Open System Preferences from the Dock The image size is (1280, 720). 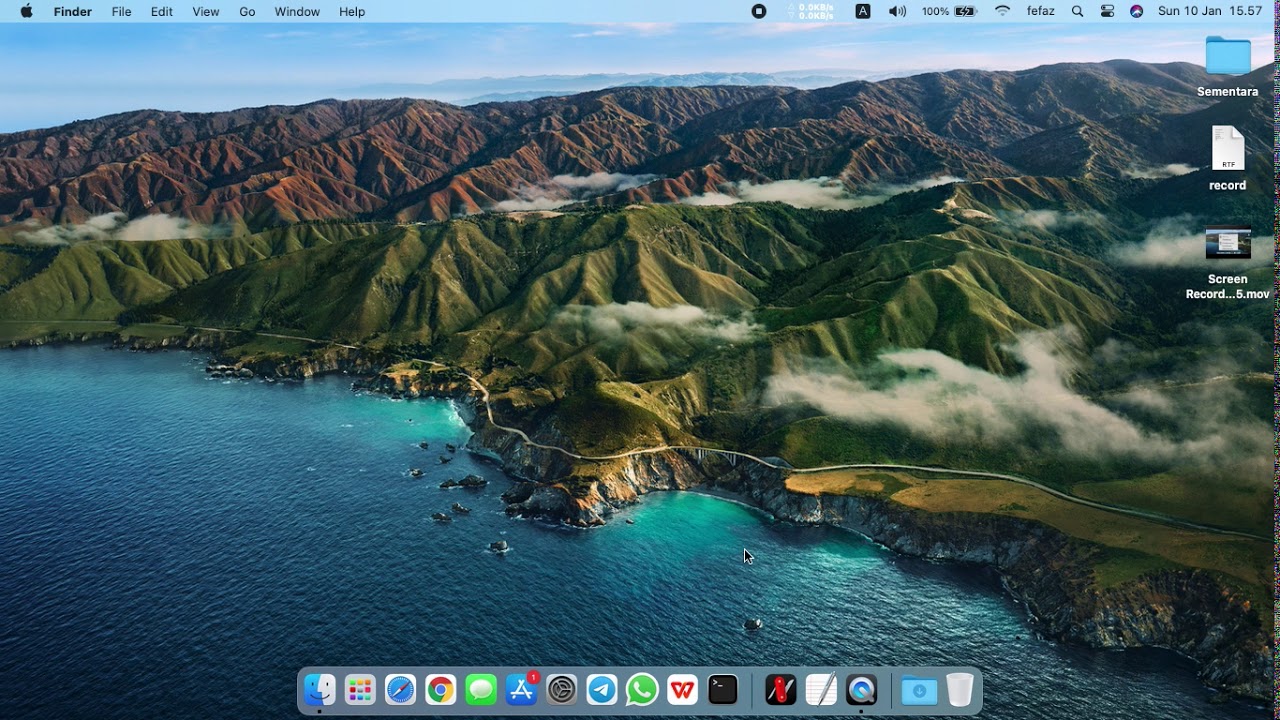click(x=562, y=690)
